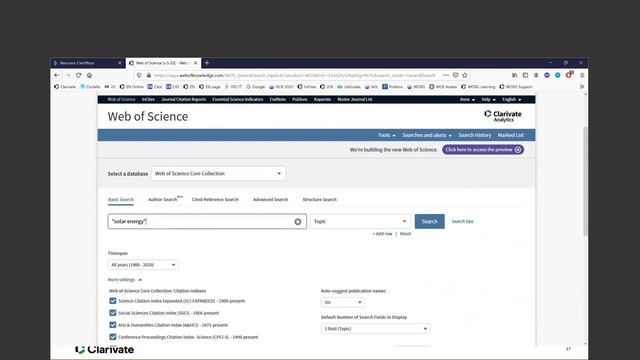Image resolution: width=640 pixels, height=360 pixels.
Task: Click the Reset link
Action: pyautogui.click(x=405, y=234)
